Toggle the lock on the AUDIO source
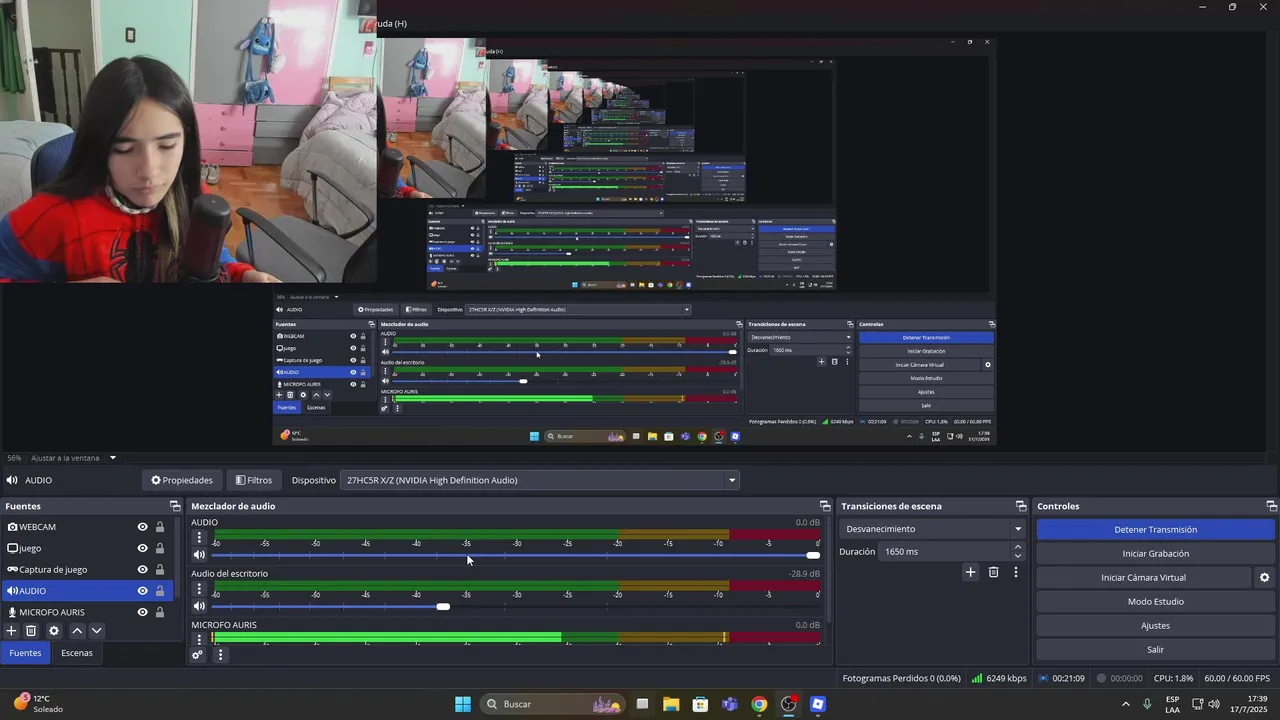Screen dimensions: 1280x720 (x=160, y=591)
